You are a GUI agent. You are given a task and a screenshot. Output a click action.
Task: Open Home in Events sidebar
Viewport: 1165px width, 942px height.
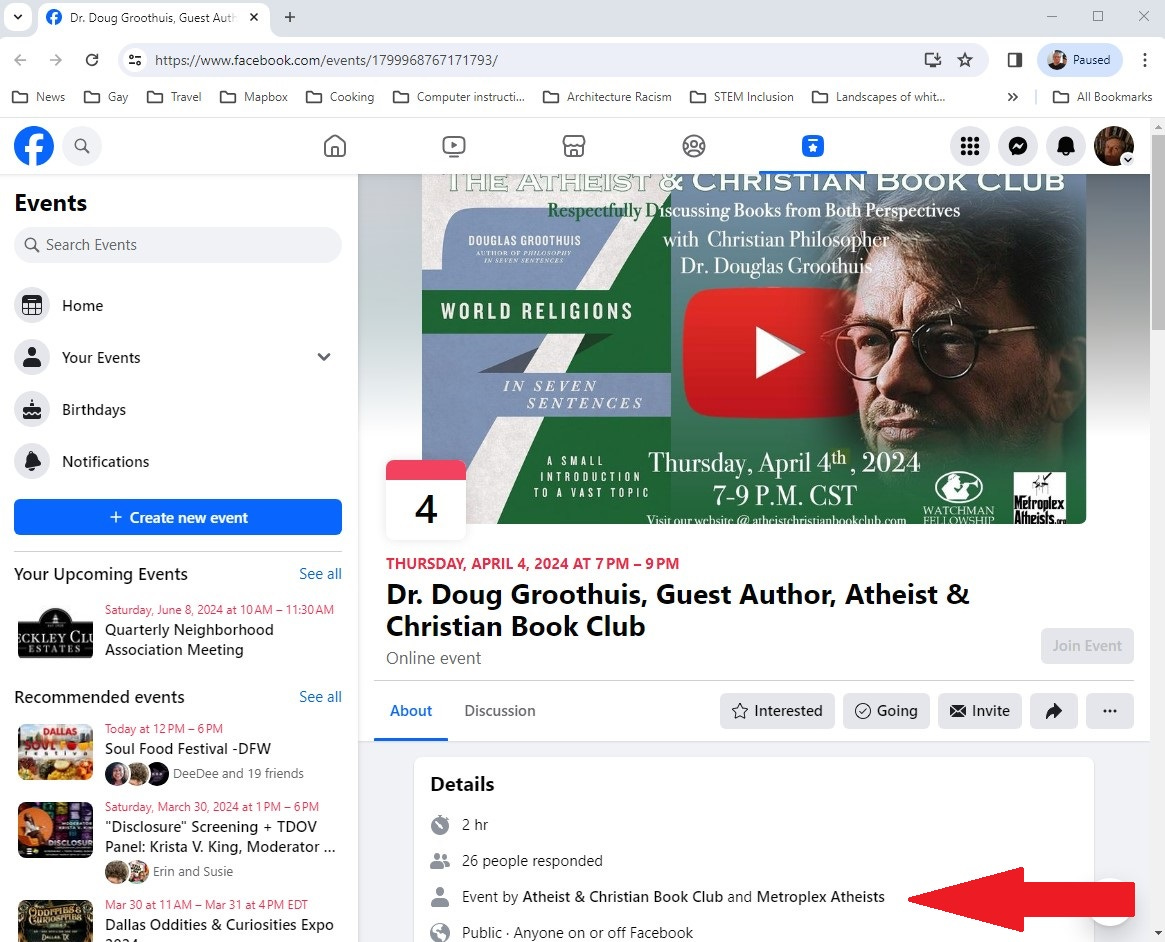[178, 305]
